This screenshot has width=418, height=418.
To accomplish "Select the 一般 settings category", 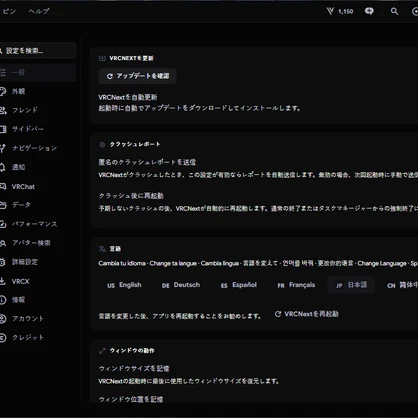I will [x=38, y=72].
